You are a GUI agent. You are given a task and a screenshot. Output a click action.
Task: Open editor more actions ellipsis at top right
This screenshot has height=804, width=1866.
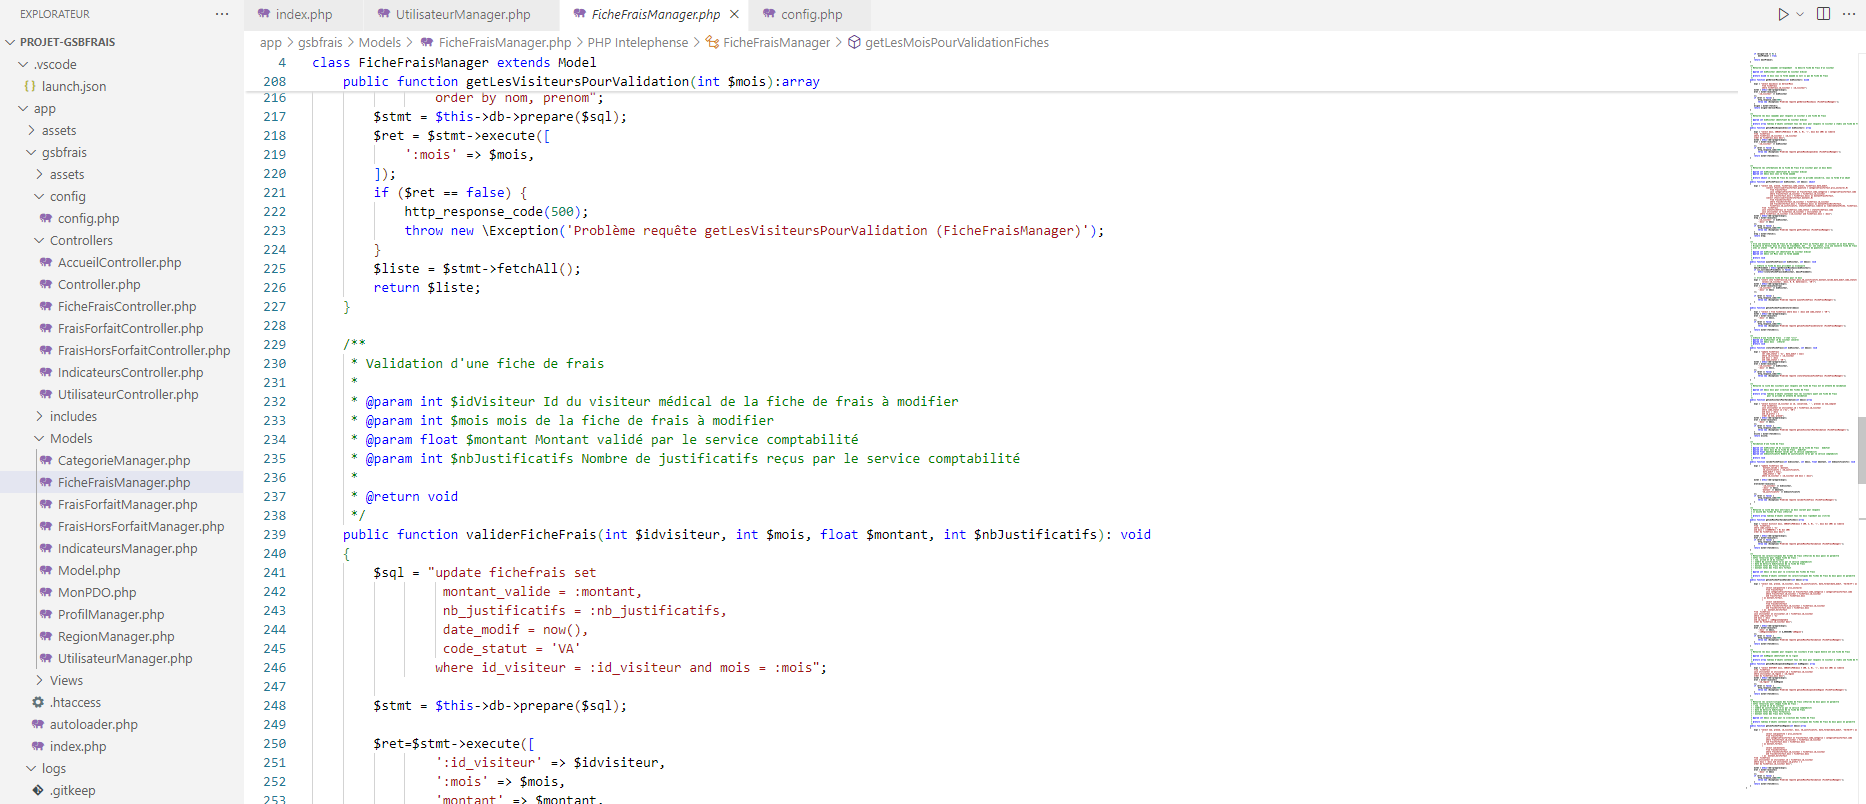[x=1850, y=14]
